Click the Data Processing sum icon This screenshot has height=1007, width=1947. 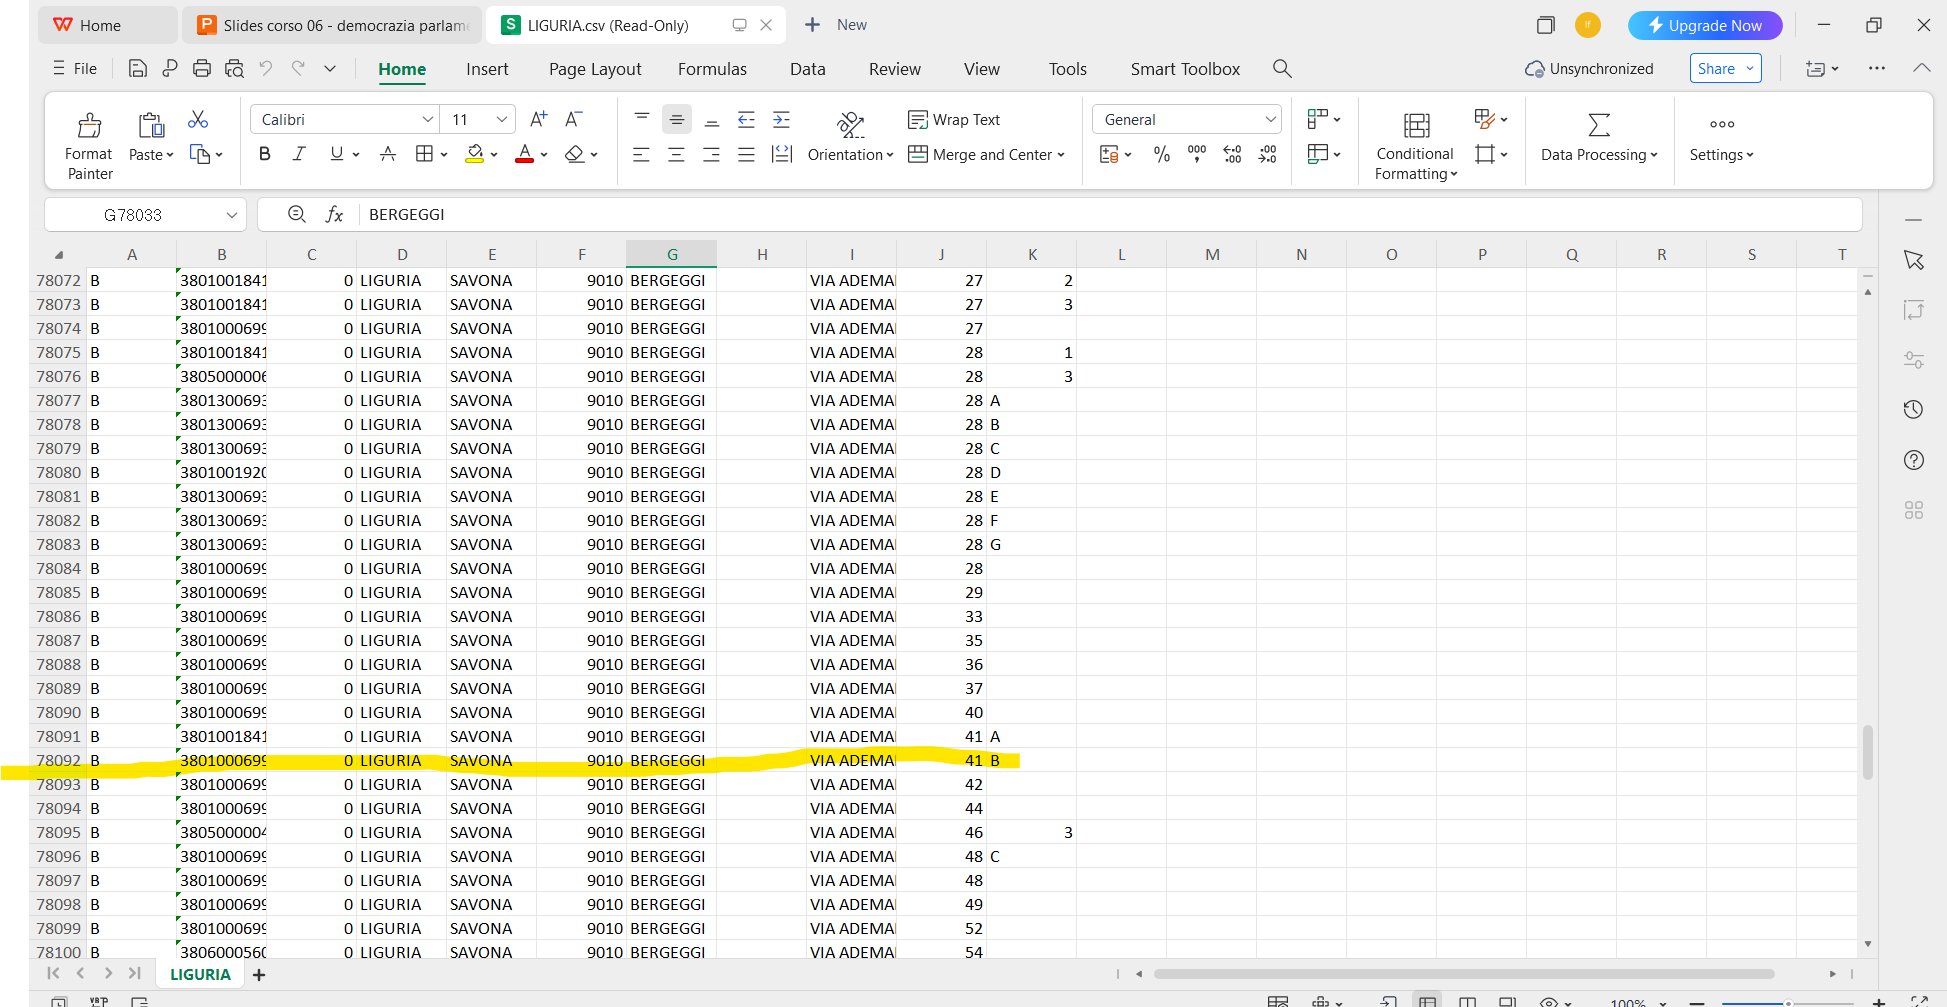[1598, 125]
